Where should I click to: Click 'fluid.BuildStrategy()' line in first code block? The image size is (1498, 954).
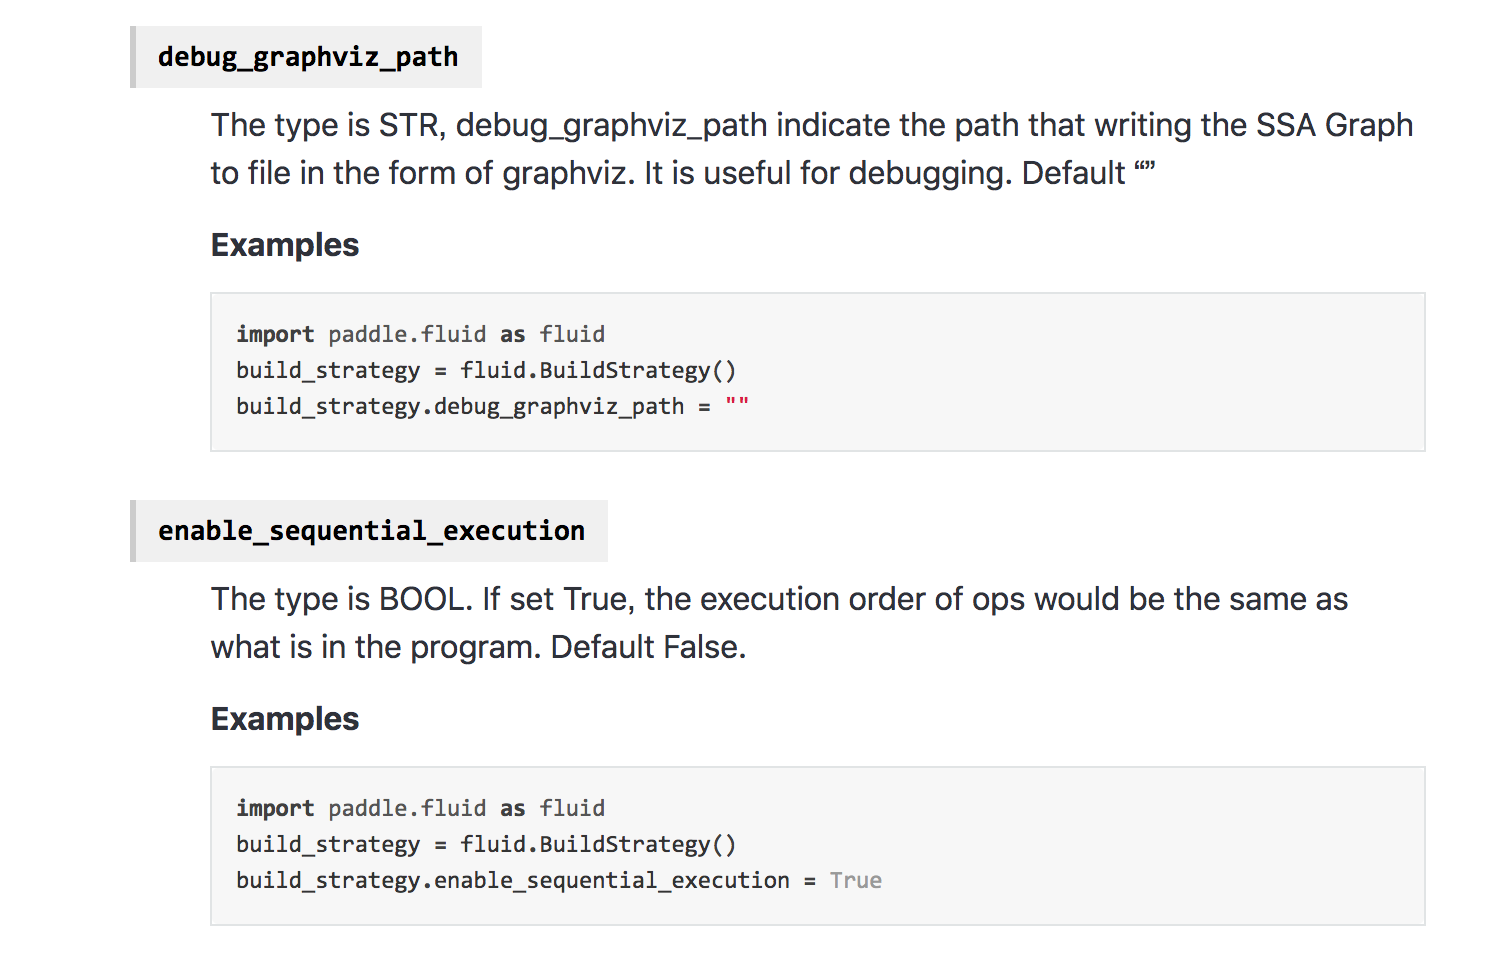point(486,370)
